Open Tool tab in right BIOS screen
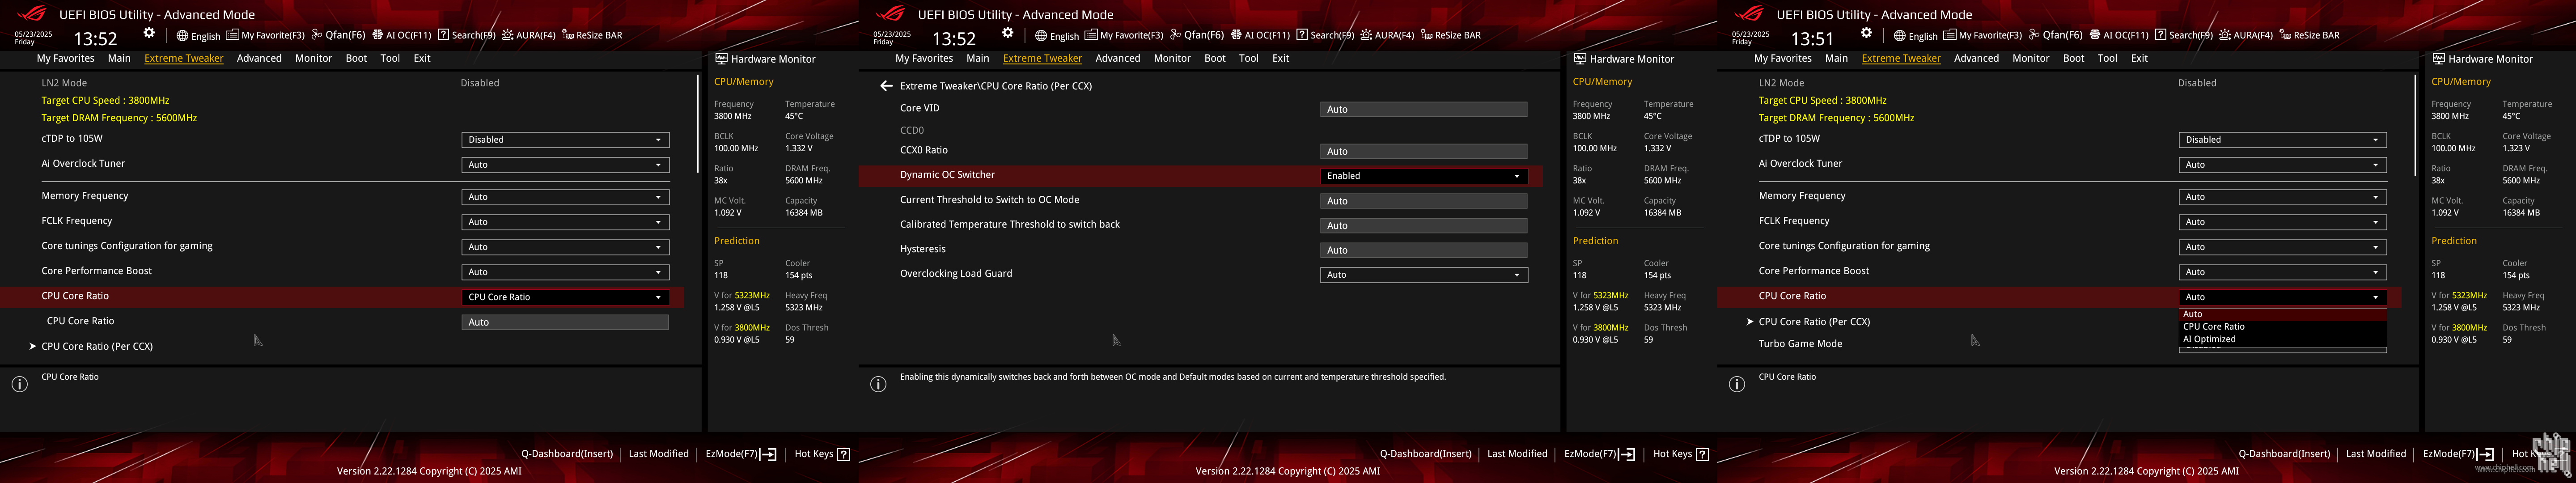This screenshot has height=483, width=2576. click(2107, 58)
